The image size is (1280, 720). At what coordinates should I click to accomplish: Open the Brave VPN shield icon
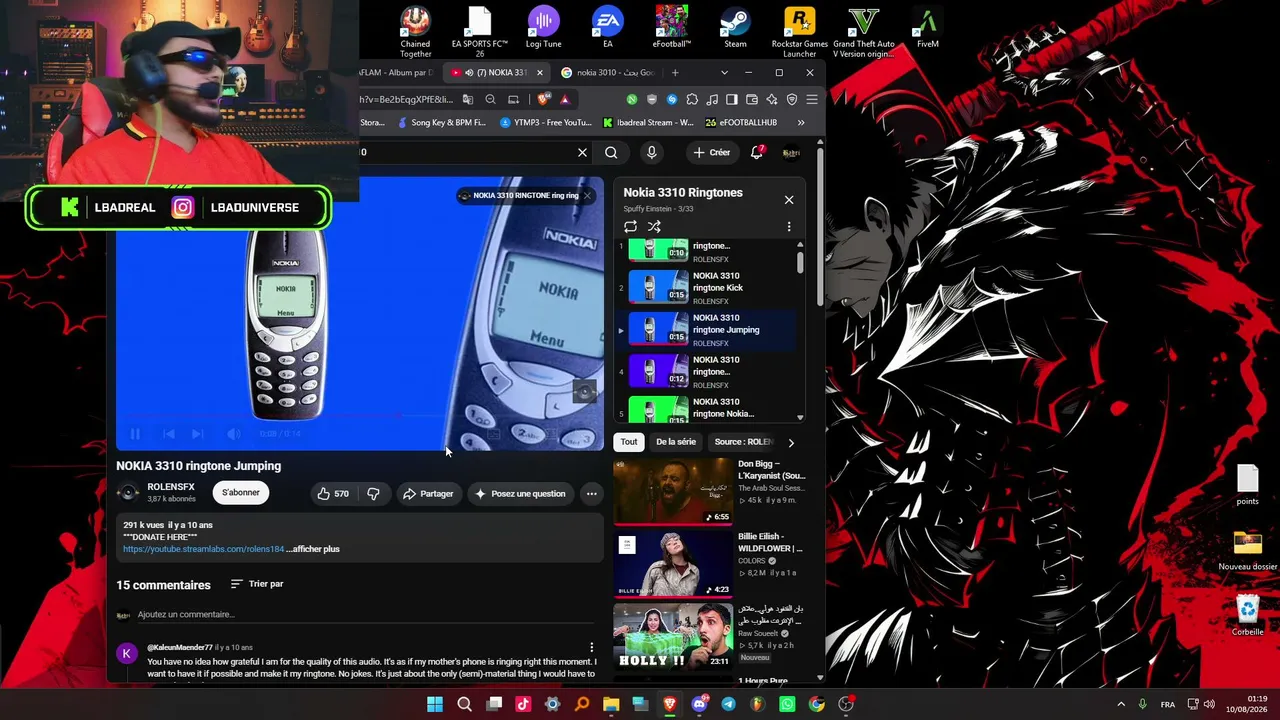pos(792,99)
